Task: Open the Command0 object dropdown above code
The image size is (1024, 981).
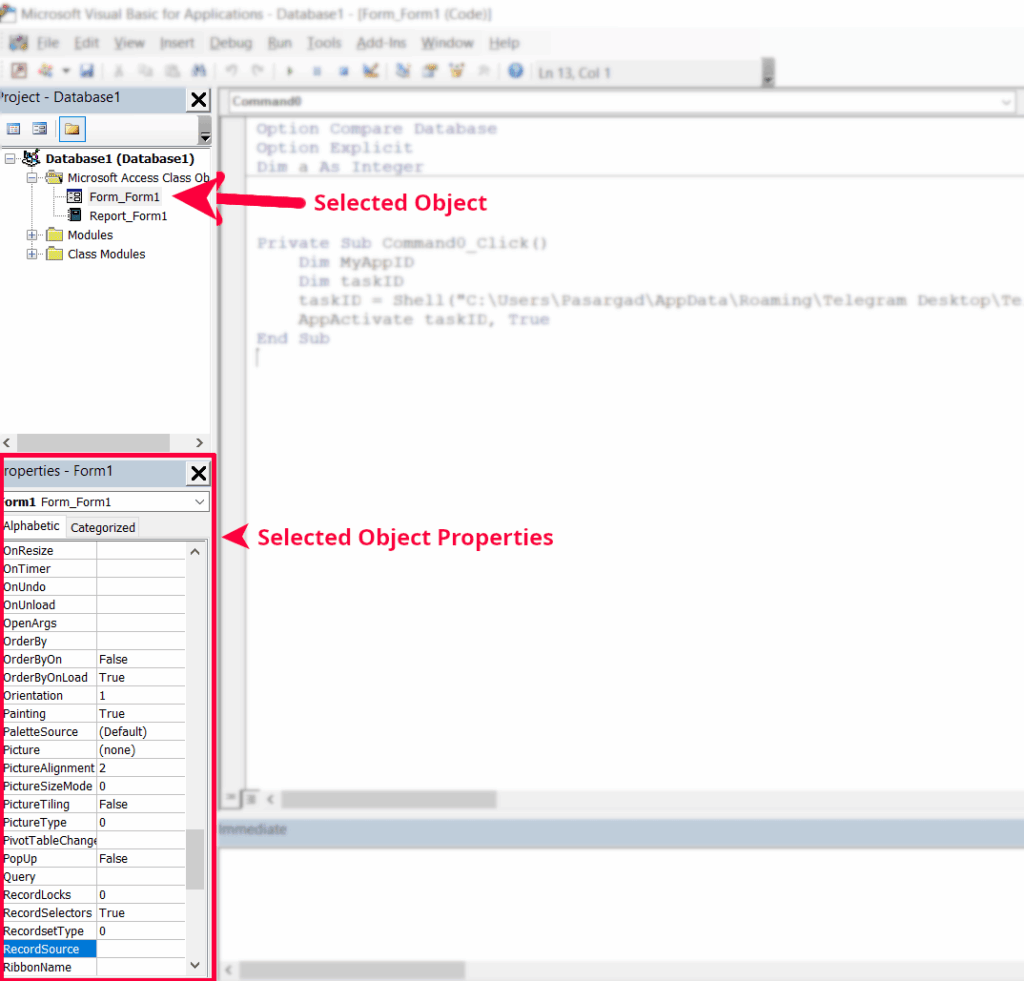Action: (x=1006, y=102)
